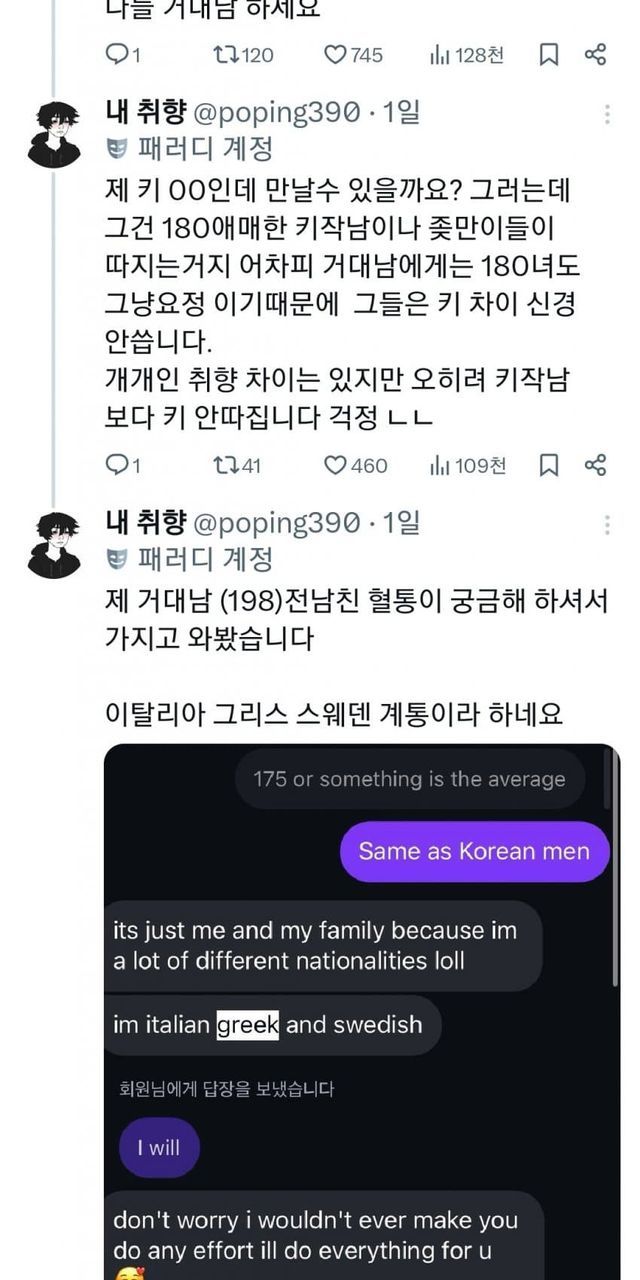
Task: Share the tweet with 460 likes
Action: click(595, 465)
